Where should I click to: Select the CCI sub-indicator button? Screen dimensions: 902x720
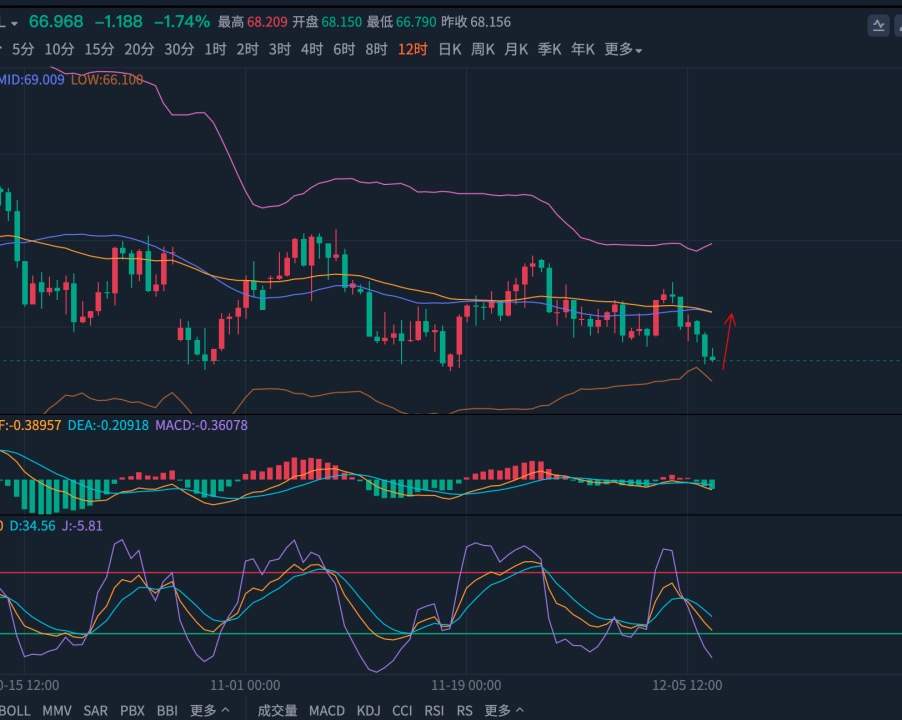point(402,711)
